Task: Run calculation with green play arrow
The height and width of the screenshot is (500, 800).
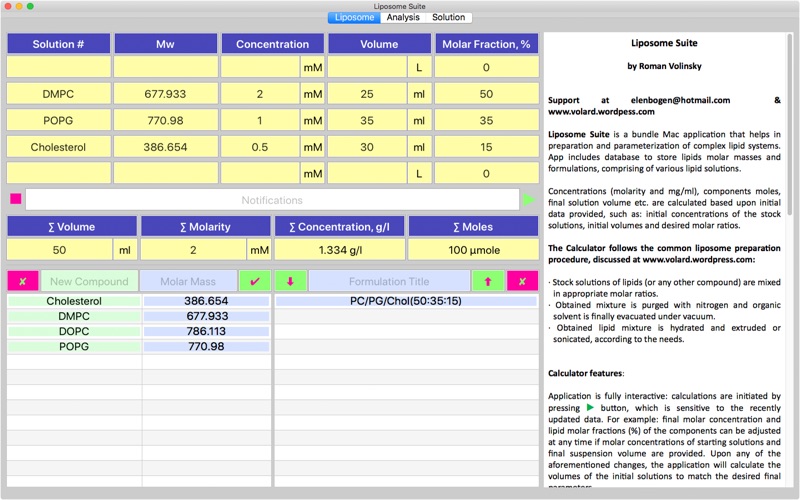Action: pos(530,200)
